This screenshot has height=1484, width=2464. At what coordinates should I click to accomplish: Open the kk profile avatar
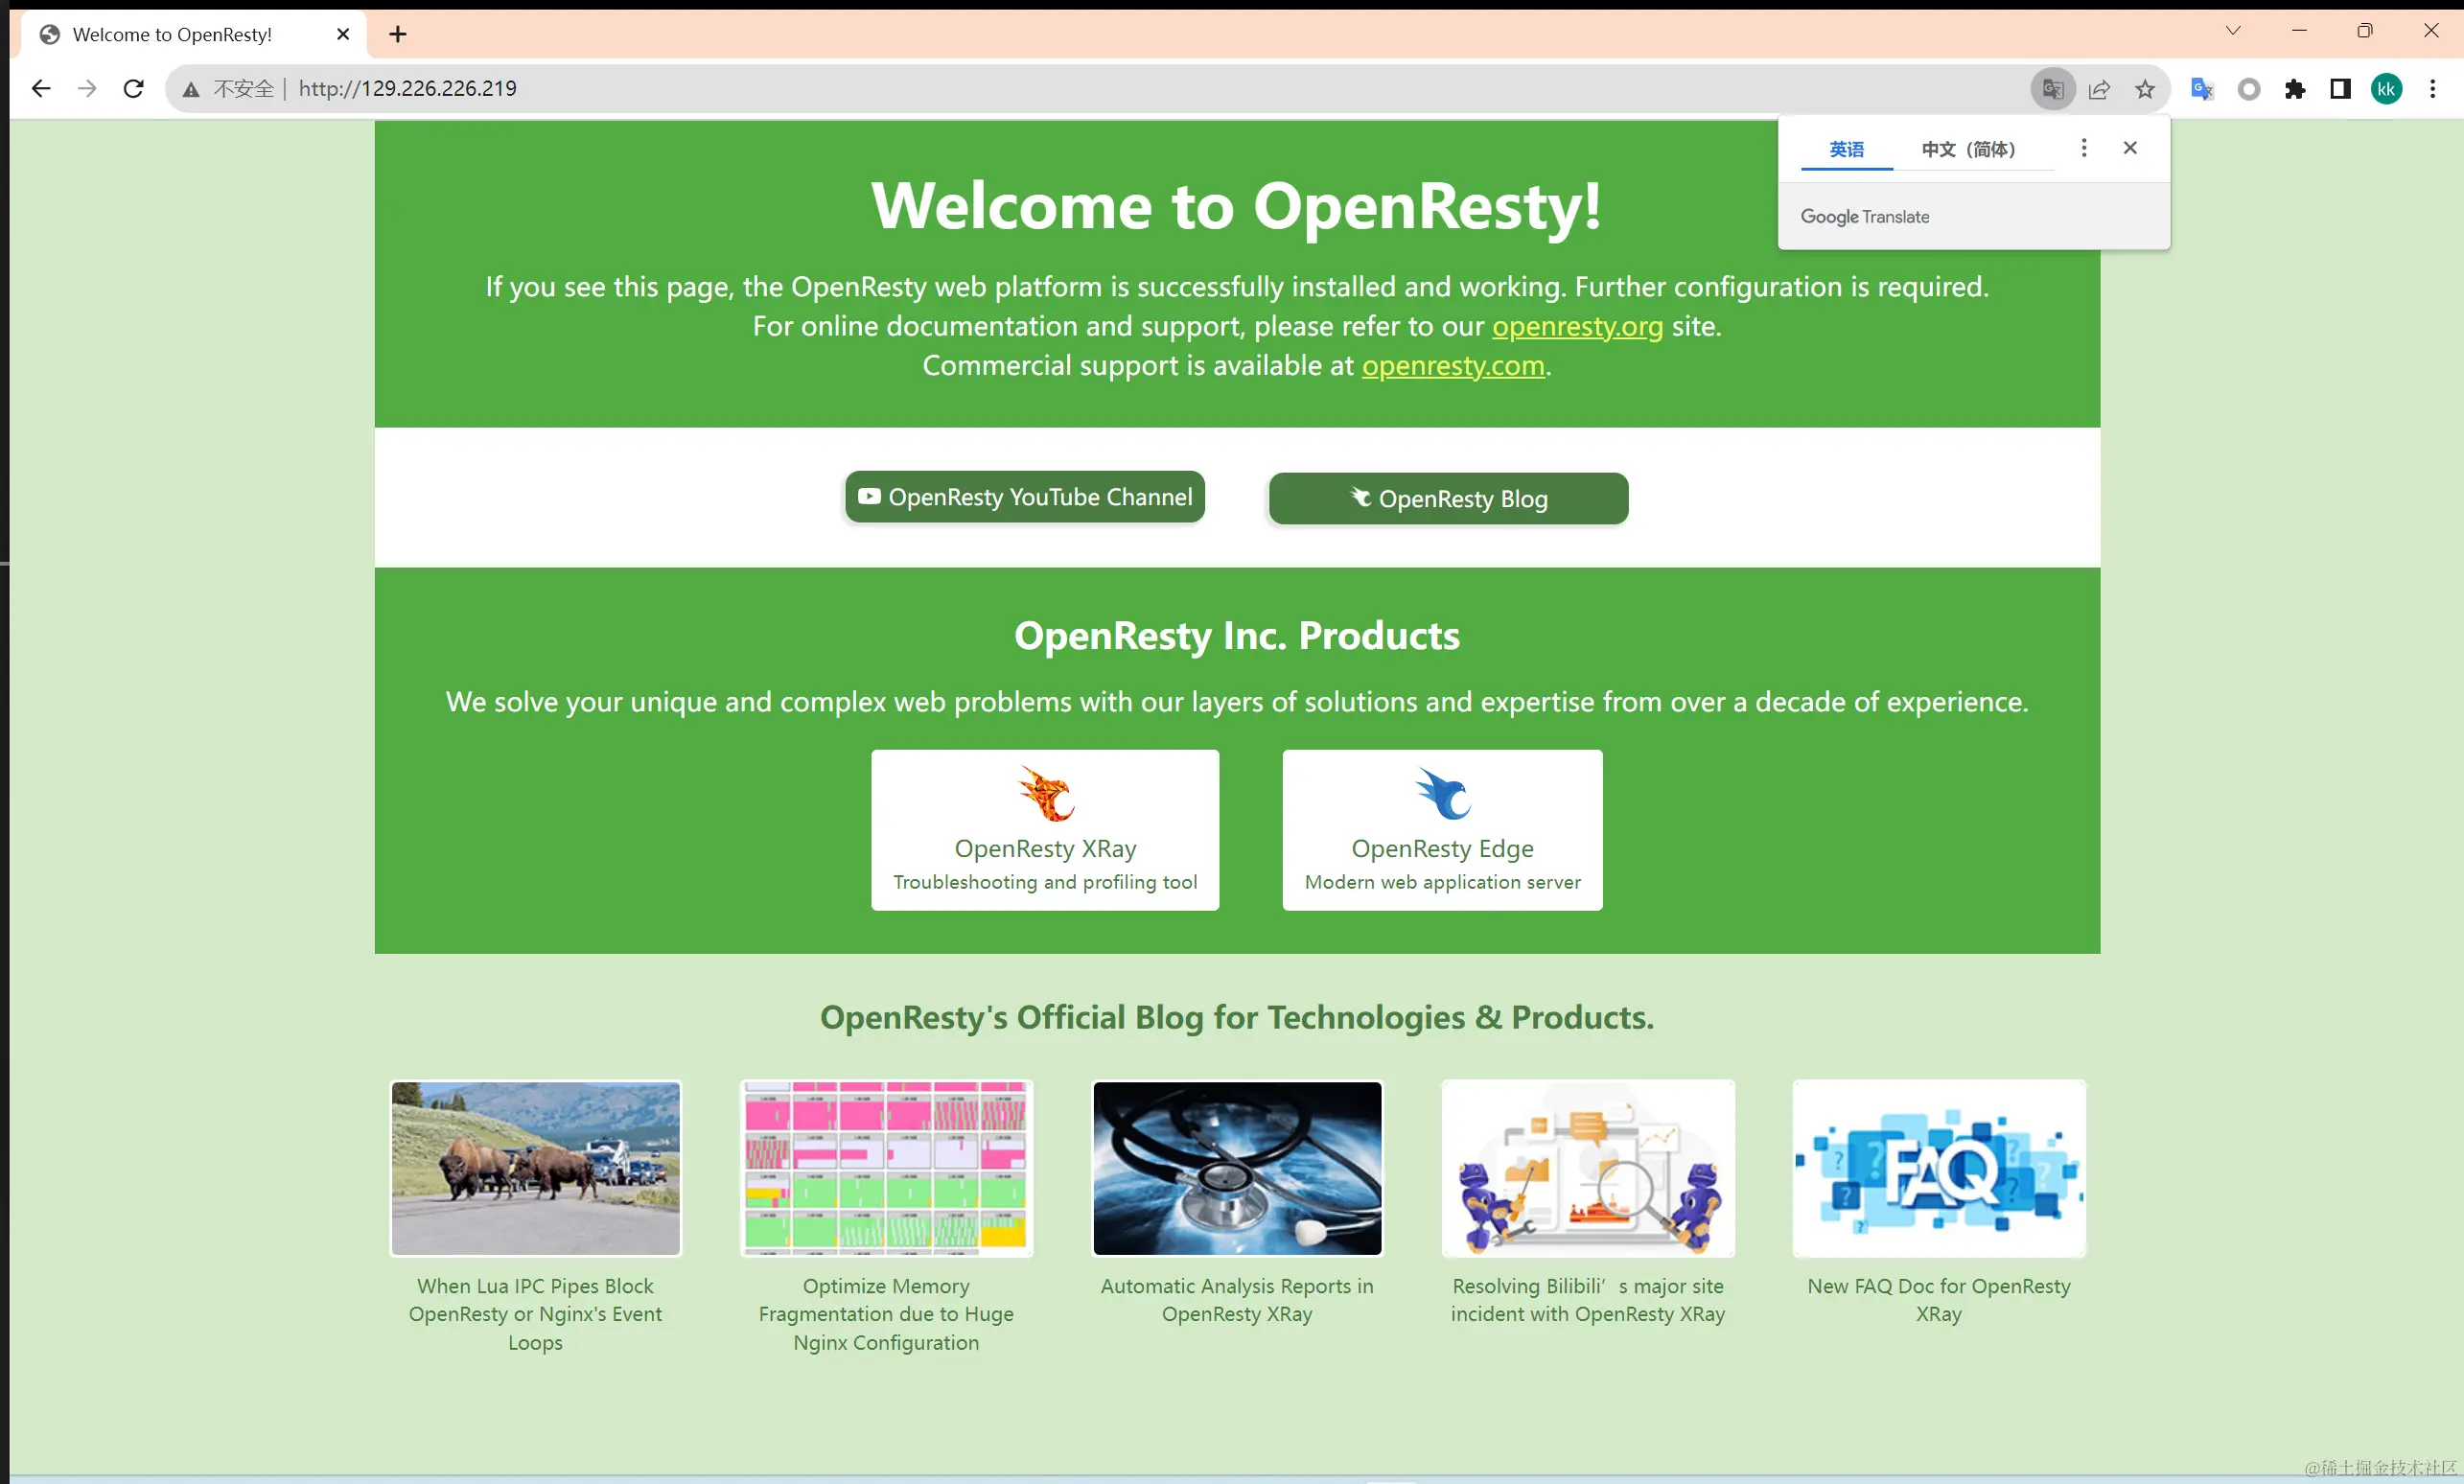point(2386,89)
